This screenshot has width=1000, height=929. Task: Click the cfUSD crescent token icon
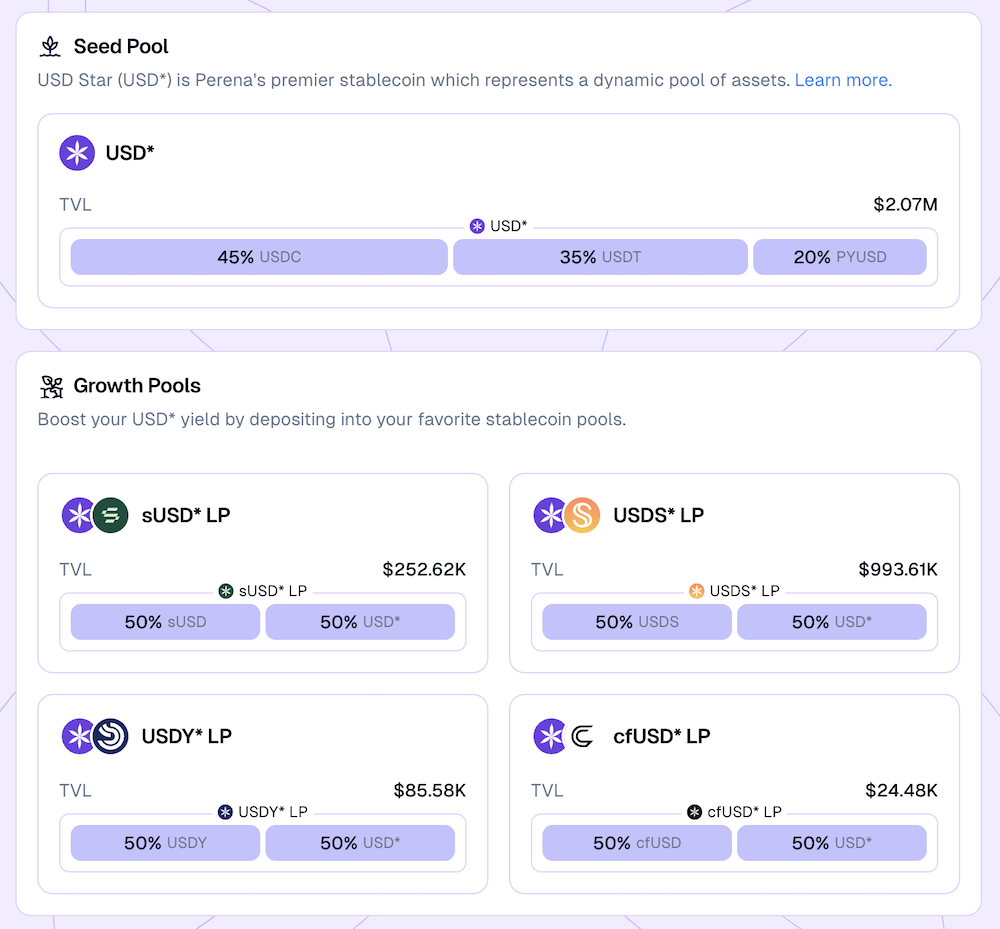click(582, 736)
